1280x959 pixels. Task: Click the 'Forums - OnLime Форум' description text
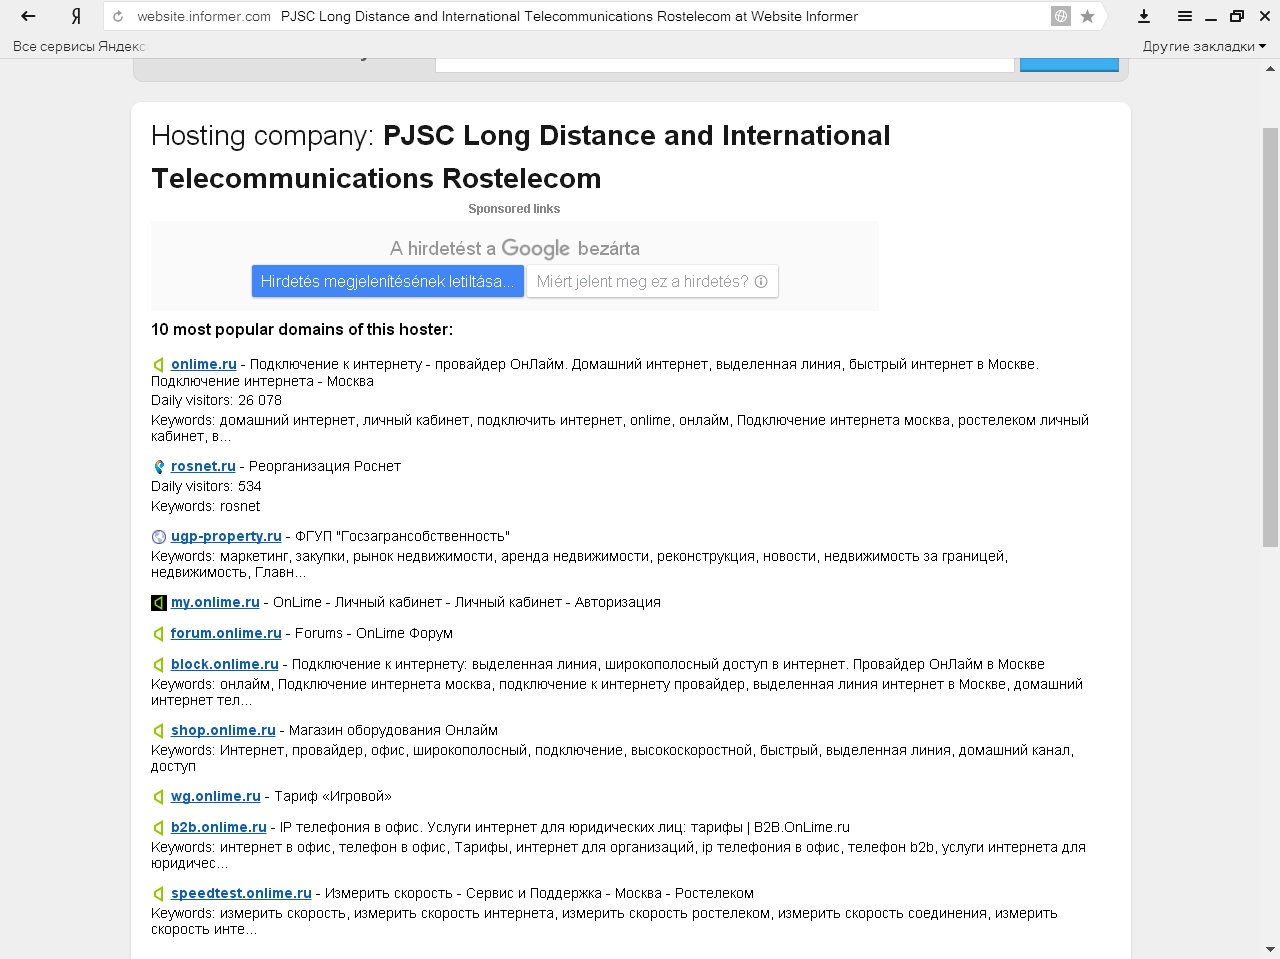374,633
